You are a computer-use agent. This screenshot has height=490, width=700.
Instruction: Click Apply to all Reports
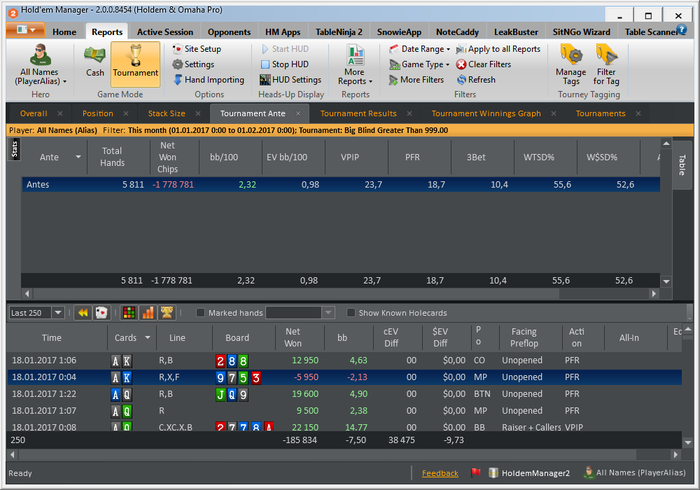(498, 49)
